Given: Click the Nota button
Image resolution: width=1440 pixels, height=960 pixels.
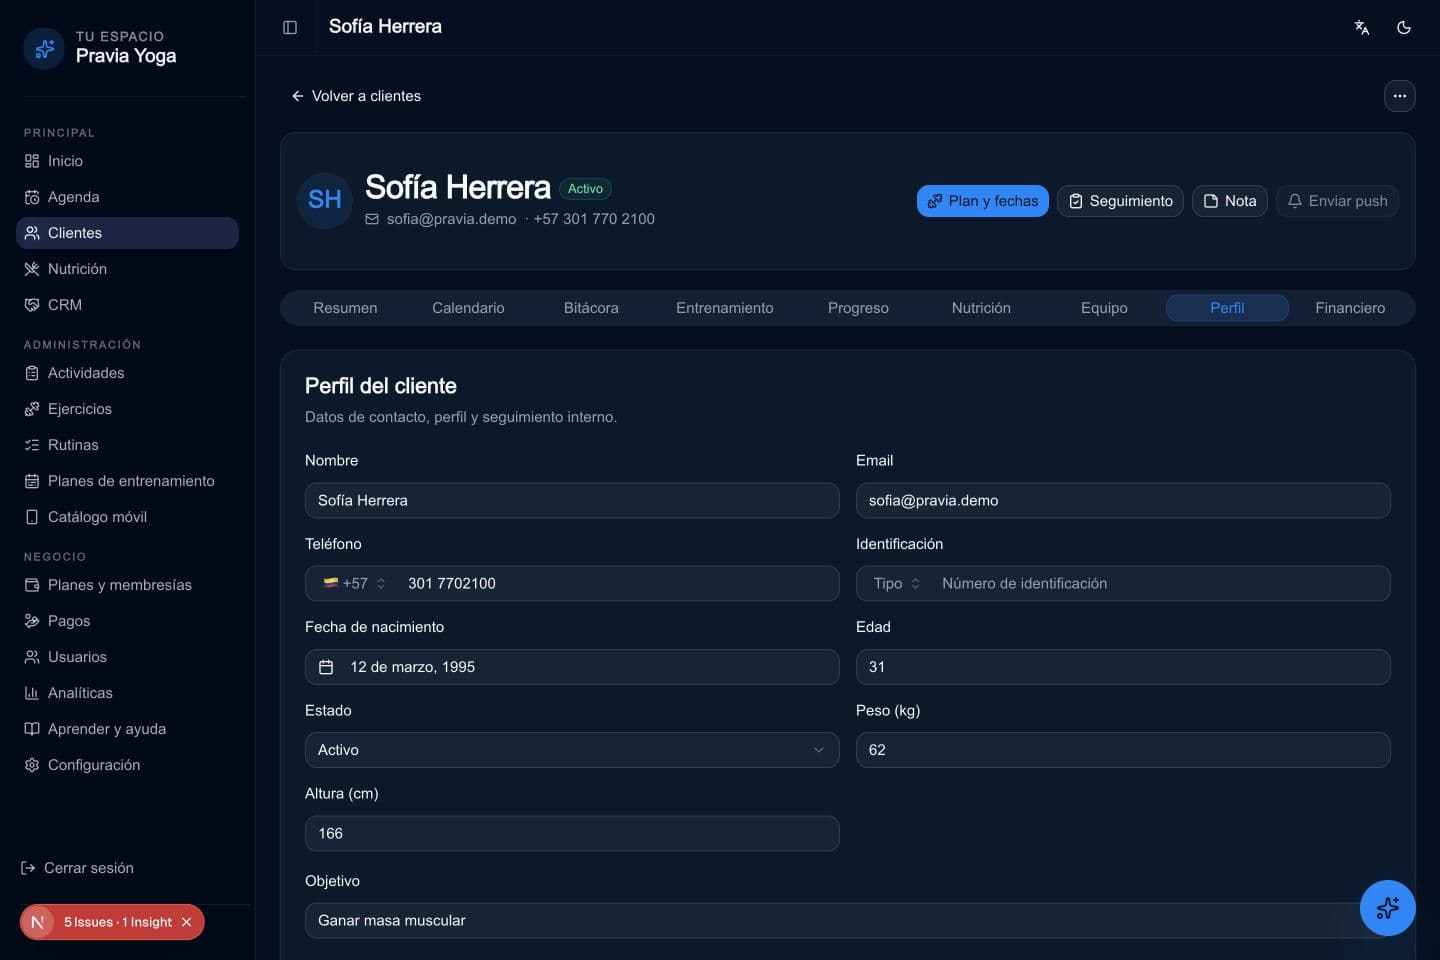Looking at the screenshot, I should pyautogui.click(x=1230, y=201).
